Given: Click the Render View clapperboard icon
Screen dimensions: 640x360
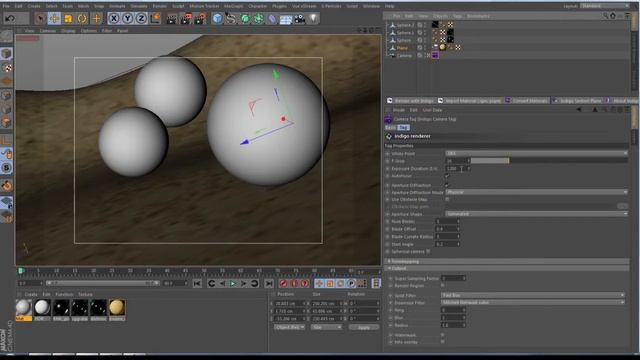Looking at the screenshot, I should 172,18.
